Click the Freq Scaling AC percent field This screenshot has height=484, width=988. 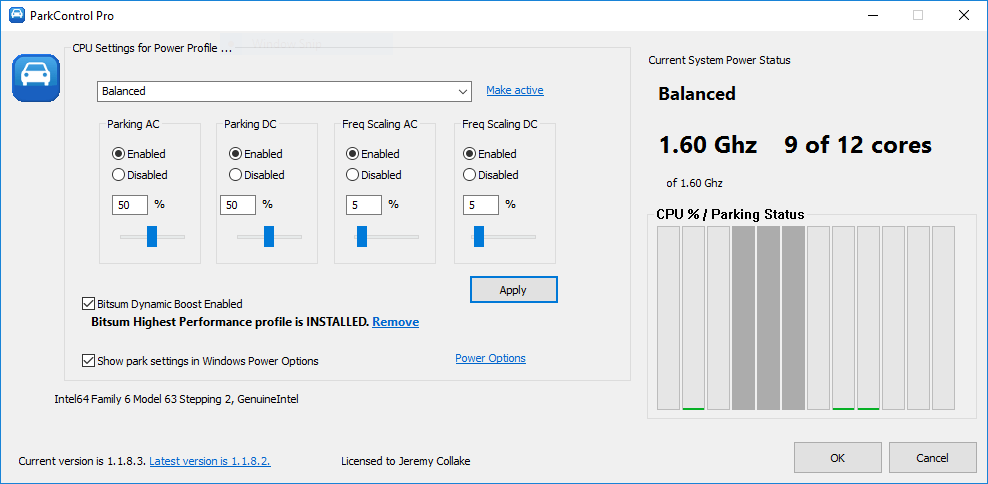[364, 205]
